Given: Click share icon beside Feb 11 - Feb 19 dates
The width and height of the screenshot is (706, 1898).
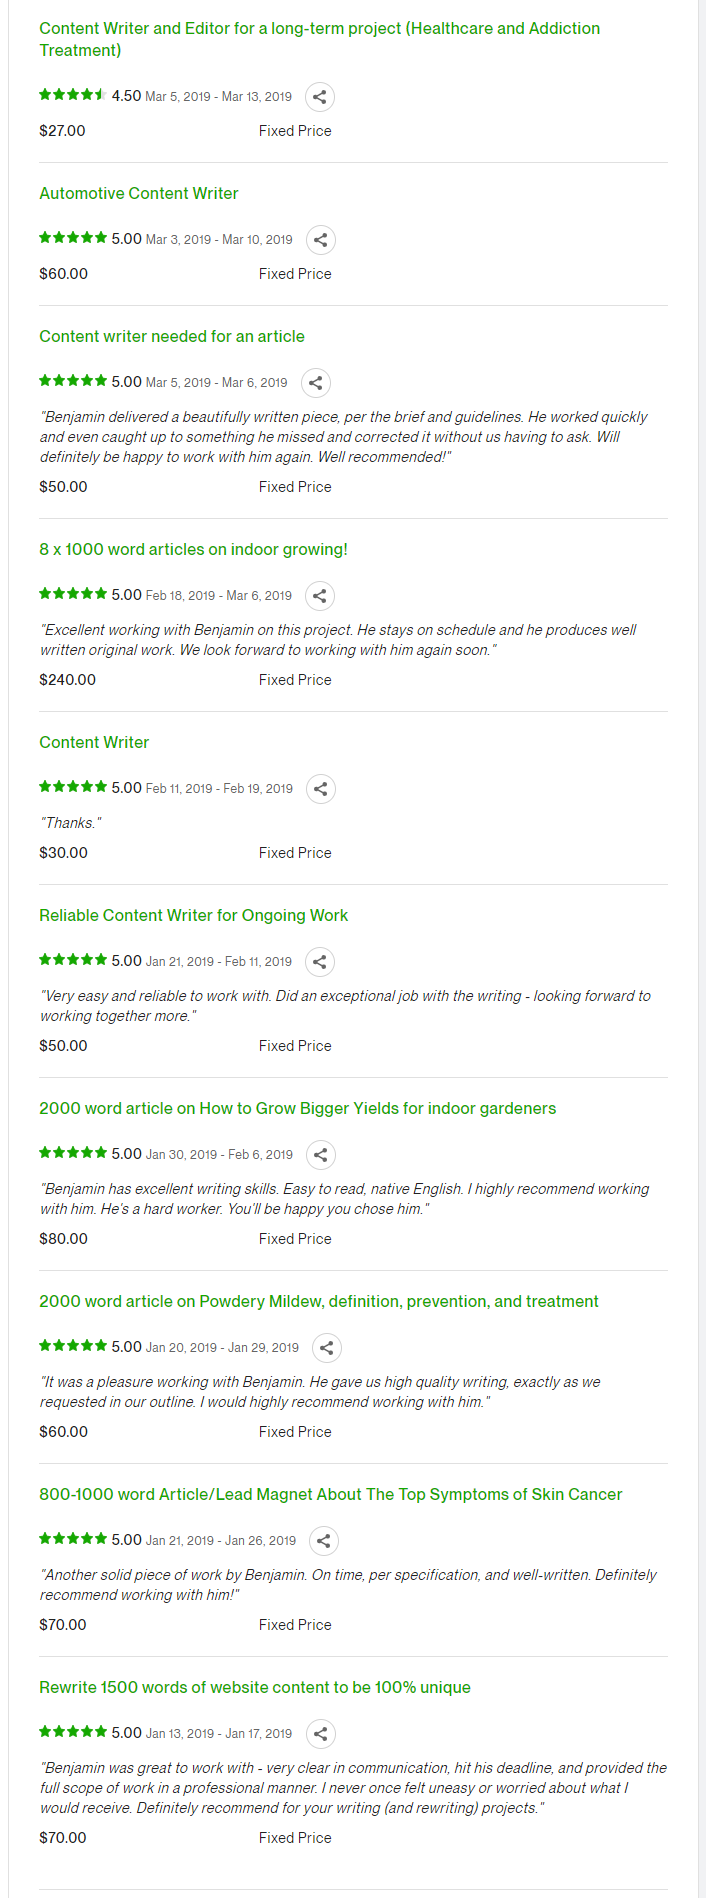Looking at the screenshot, I should tap(321, 789).
